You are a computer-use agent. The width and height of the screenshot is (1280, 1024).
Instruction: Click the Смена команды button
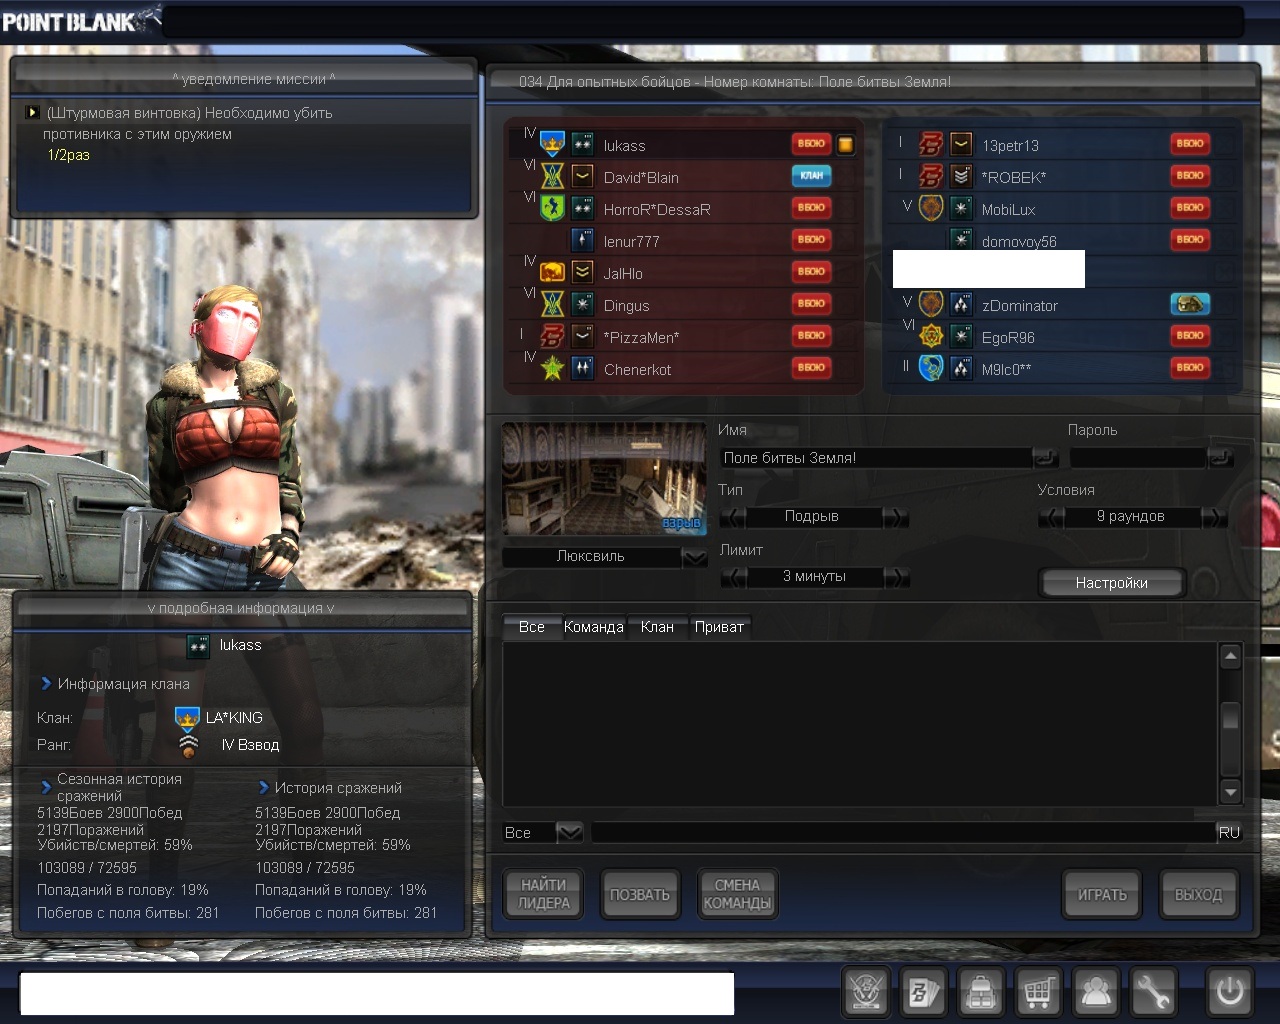click(x=737, y=894)
